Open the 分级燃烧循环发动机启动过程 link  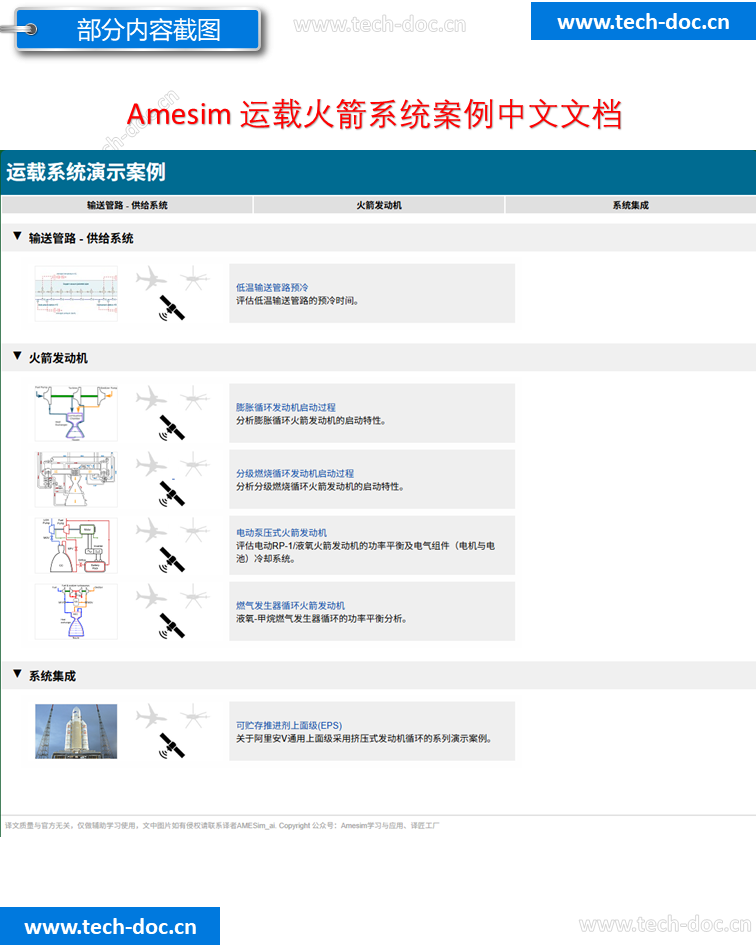295,474
